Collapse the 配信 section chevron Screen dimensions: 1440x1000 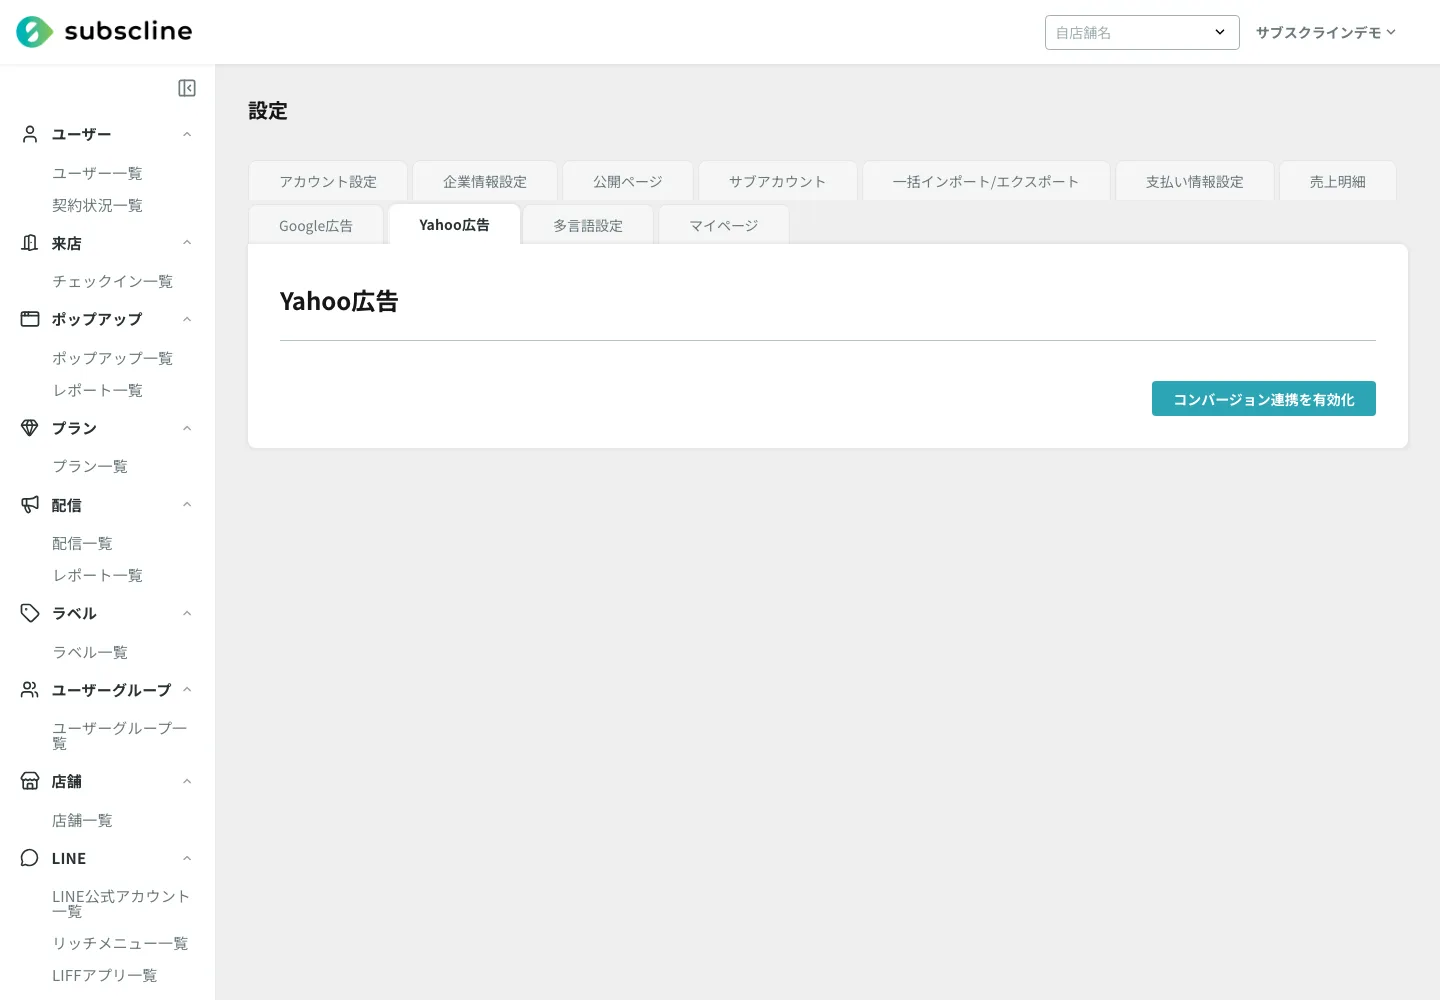(x=187, y=505)
